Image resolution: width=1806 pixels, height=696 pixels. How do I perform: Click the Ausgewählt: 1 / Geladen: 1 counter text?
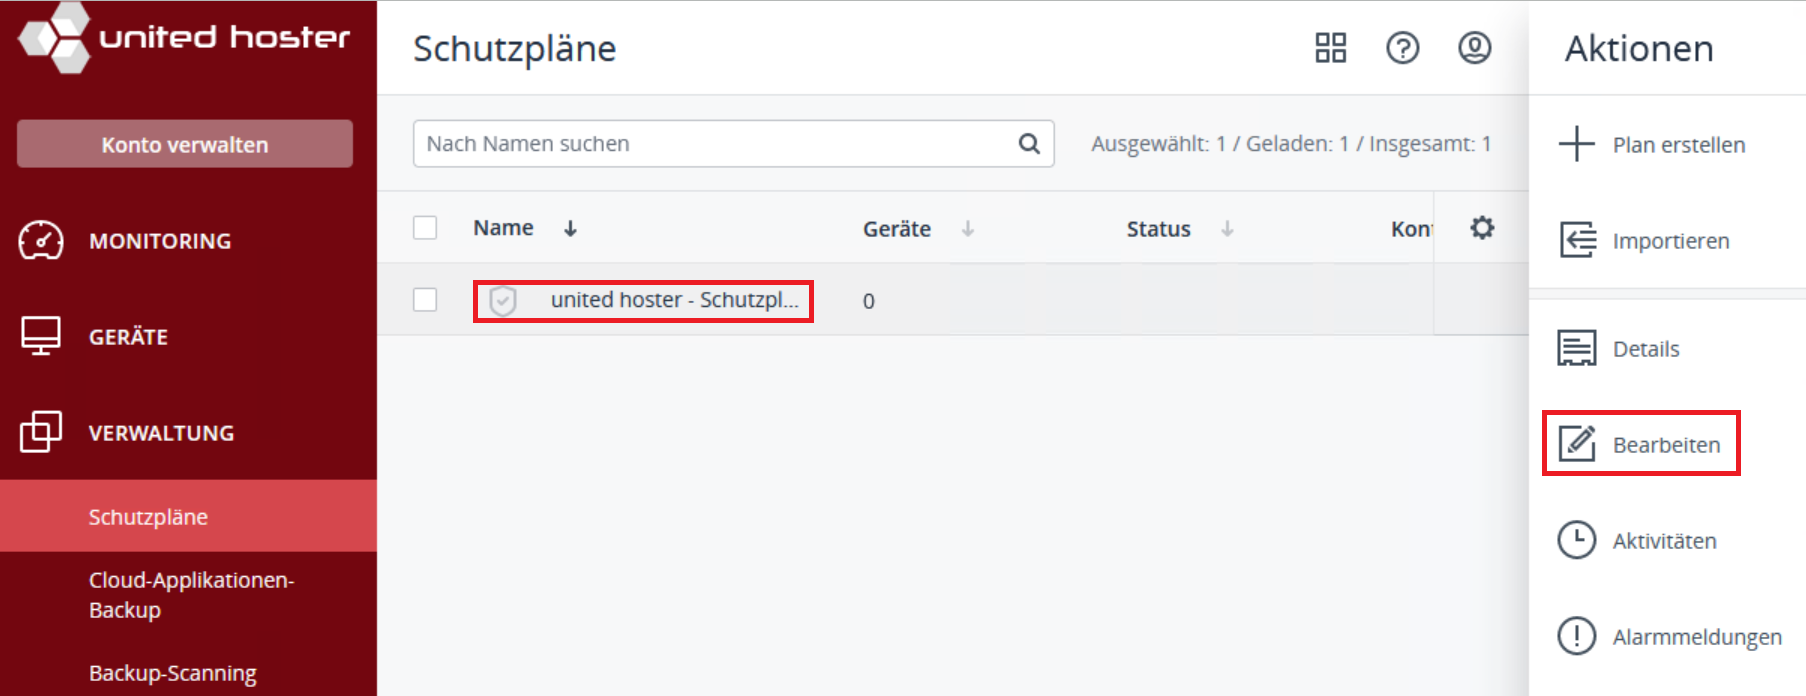[x=1291, y=144]
